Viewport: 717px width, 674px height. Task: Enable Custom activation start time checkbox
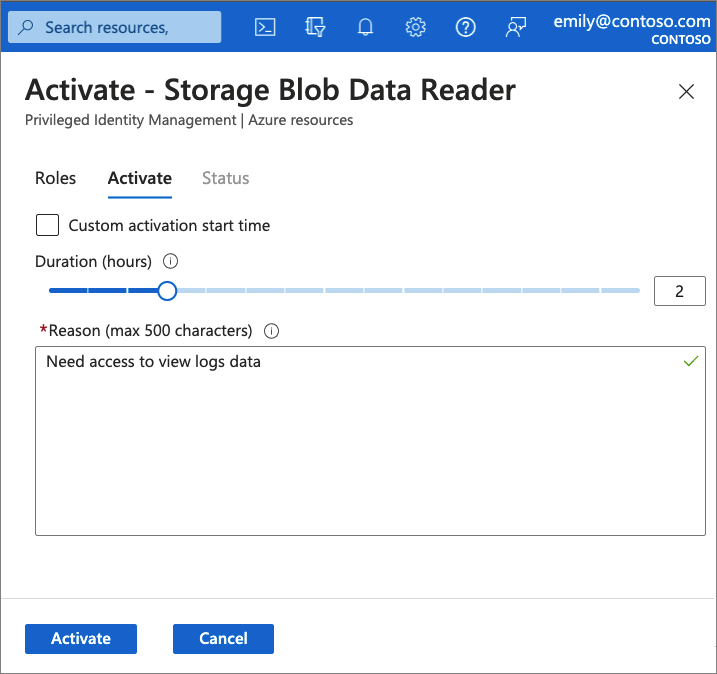point(47,225)
